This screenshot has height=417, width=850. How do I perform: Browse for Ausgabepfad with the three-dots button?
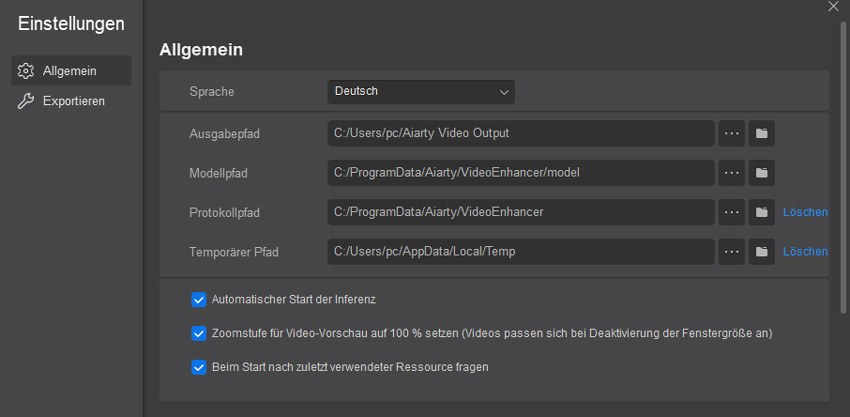click(x=732, y=133)
